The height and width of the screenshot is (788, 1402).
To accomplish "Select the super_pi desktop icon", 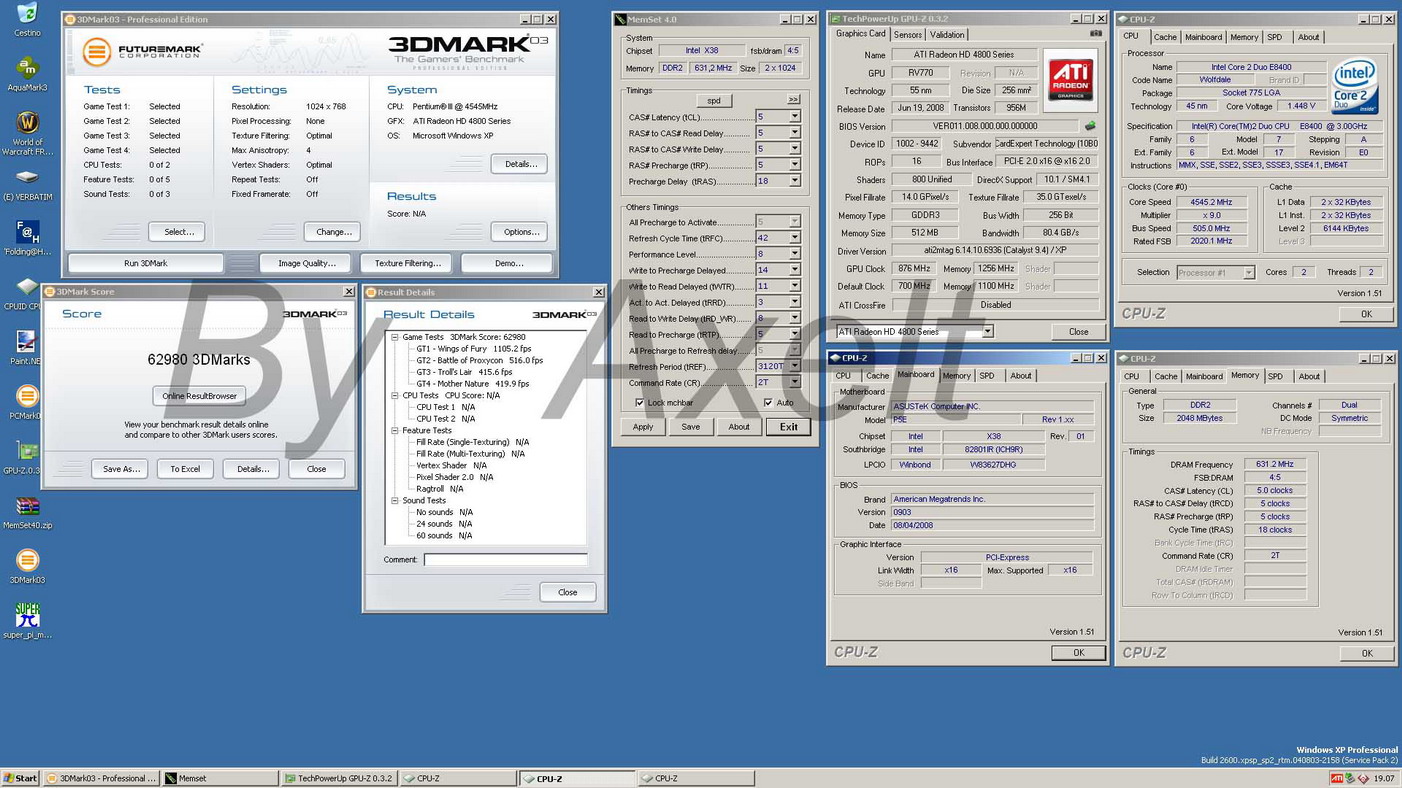I will [27, 621].
